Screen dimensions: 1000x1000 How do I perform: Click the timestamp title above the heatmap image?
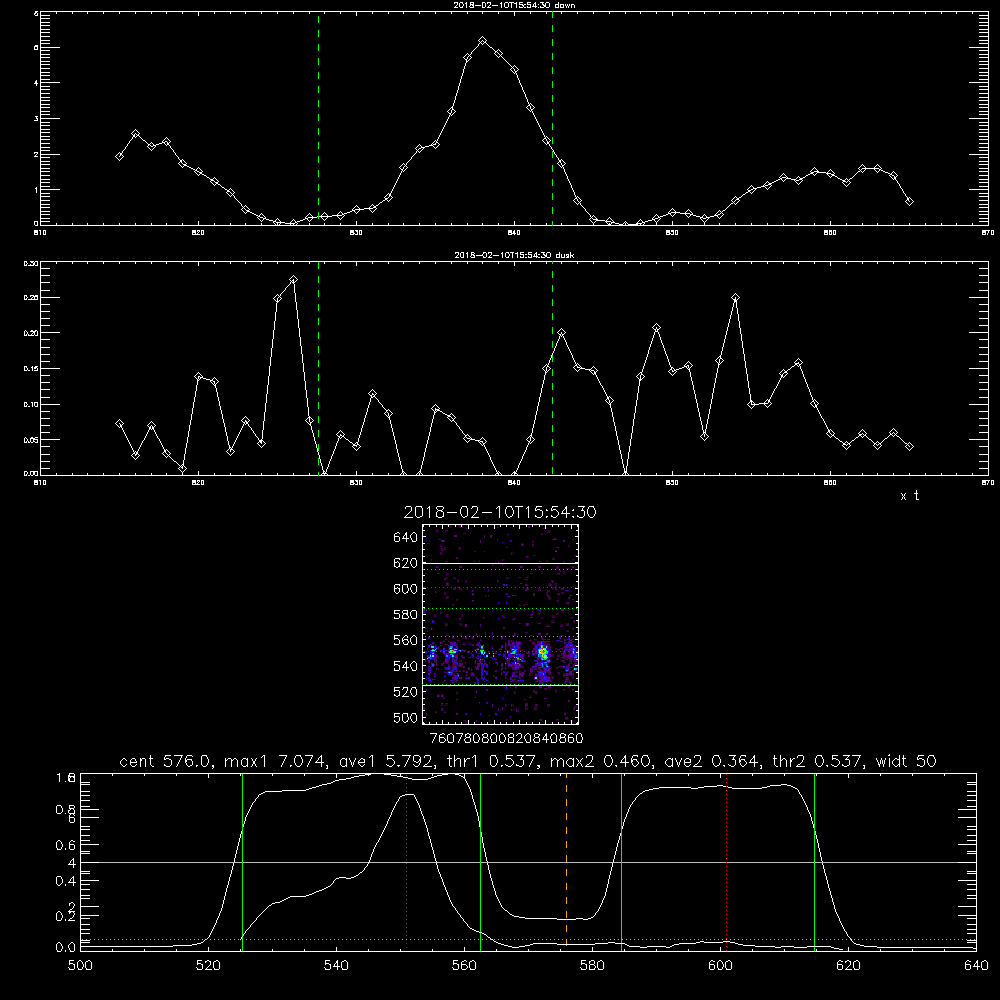point(500,512)
